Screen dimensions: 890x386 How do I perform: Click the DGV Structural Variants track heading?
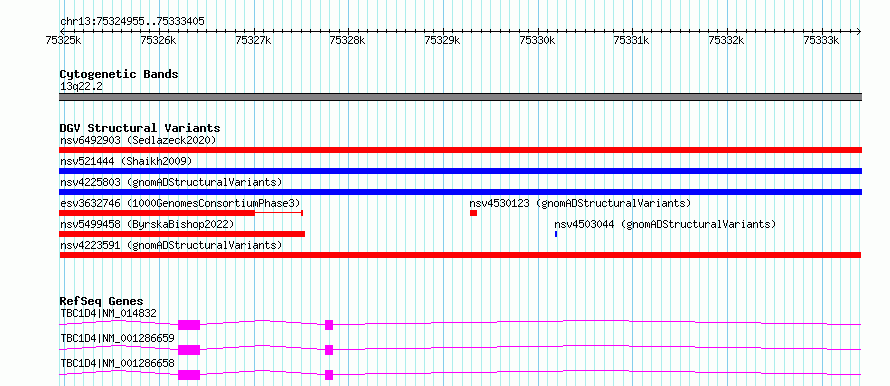(x=140, y=128)
